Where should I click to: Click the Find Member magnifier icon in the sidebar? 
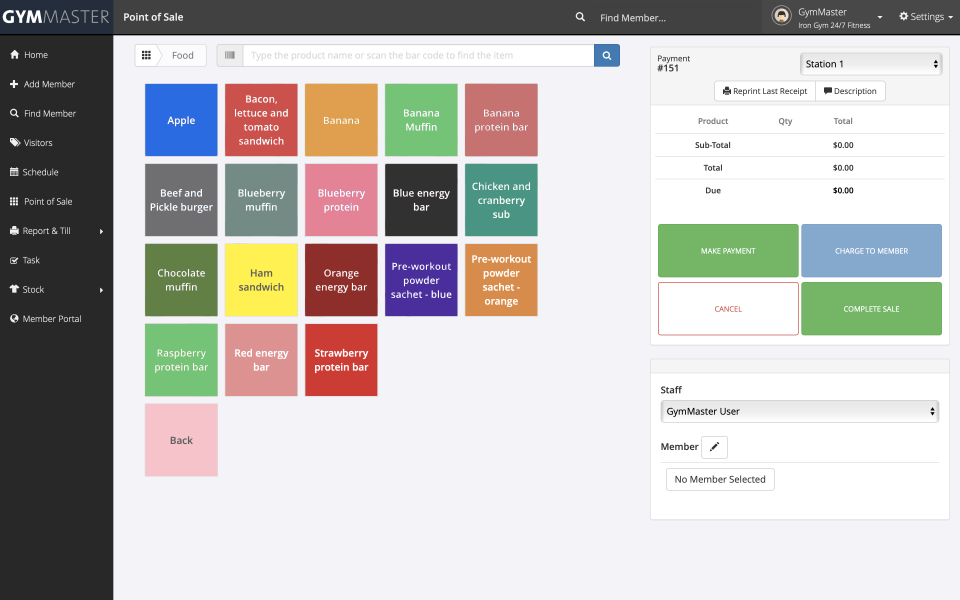point(14,113)
